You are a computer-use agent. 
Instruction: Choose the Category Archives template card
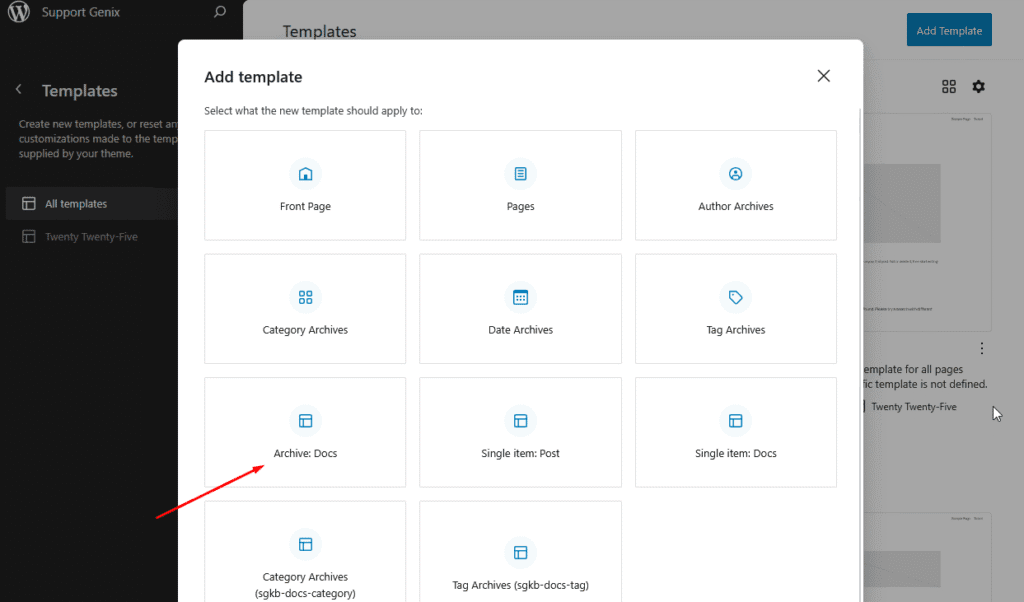[x=305, y=309]
